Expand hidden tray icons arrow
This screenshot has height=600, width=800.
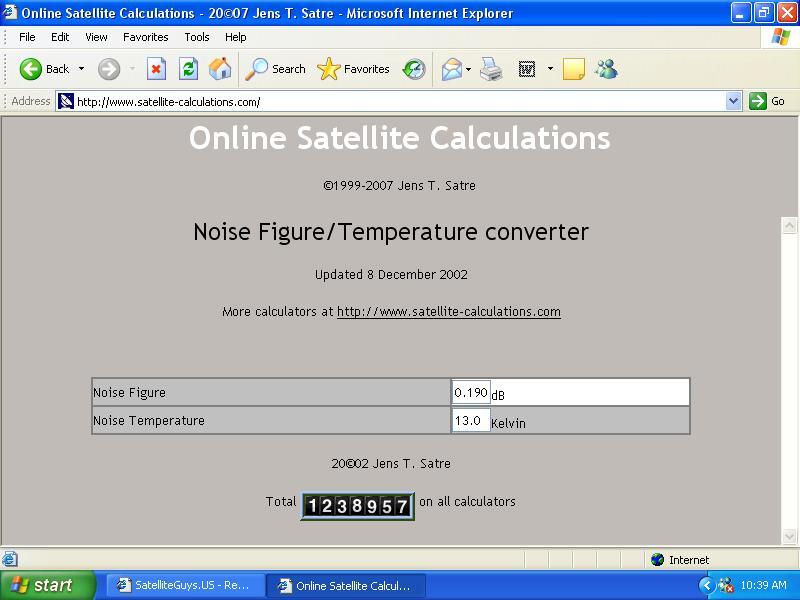[x=706, y=585]
